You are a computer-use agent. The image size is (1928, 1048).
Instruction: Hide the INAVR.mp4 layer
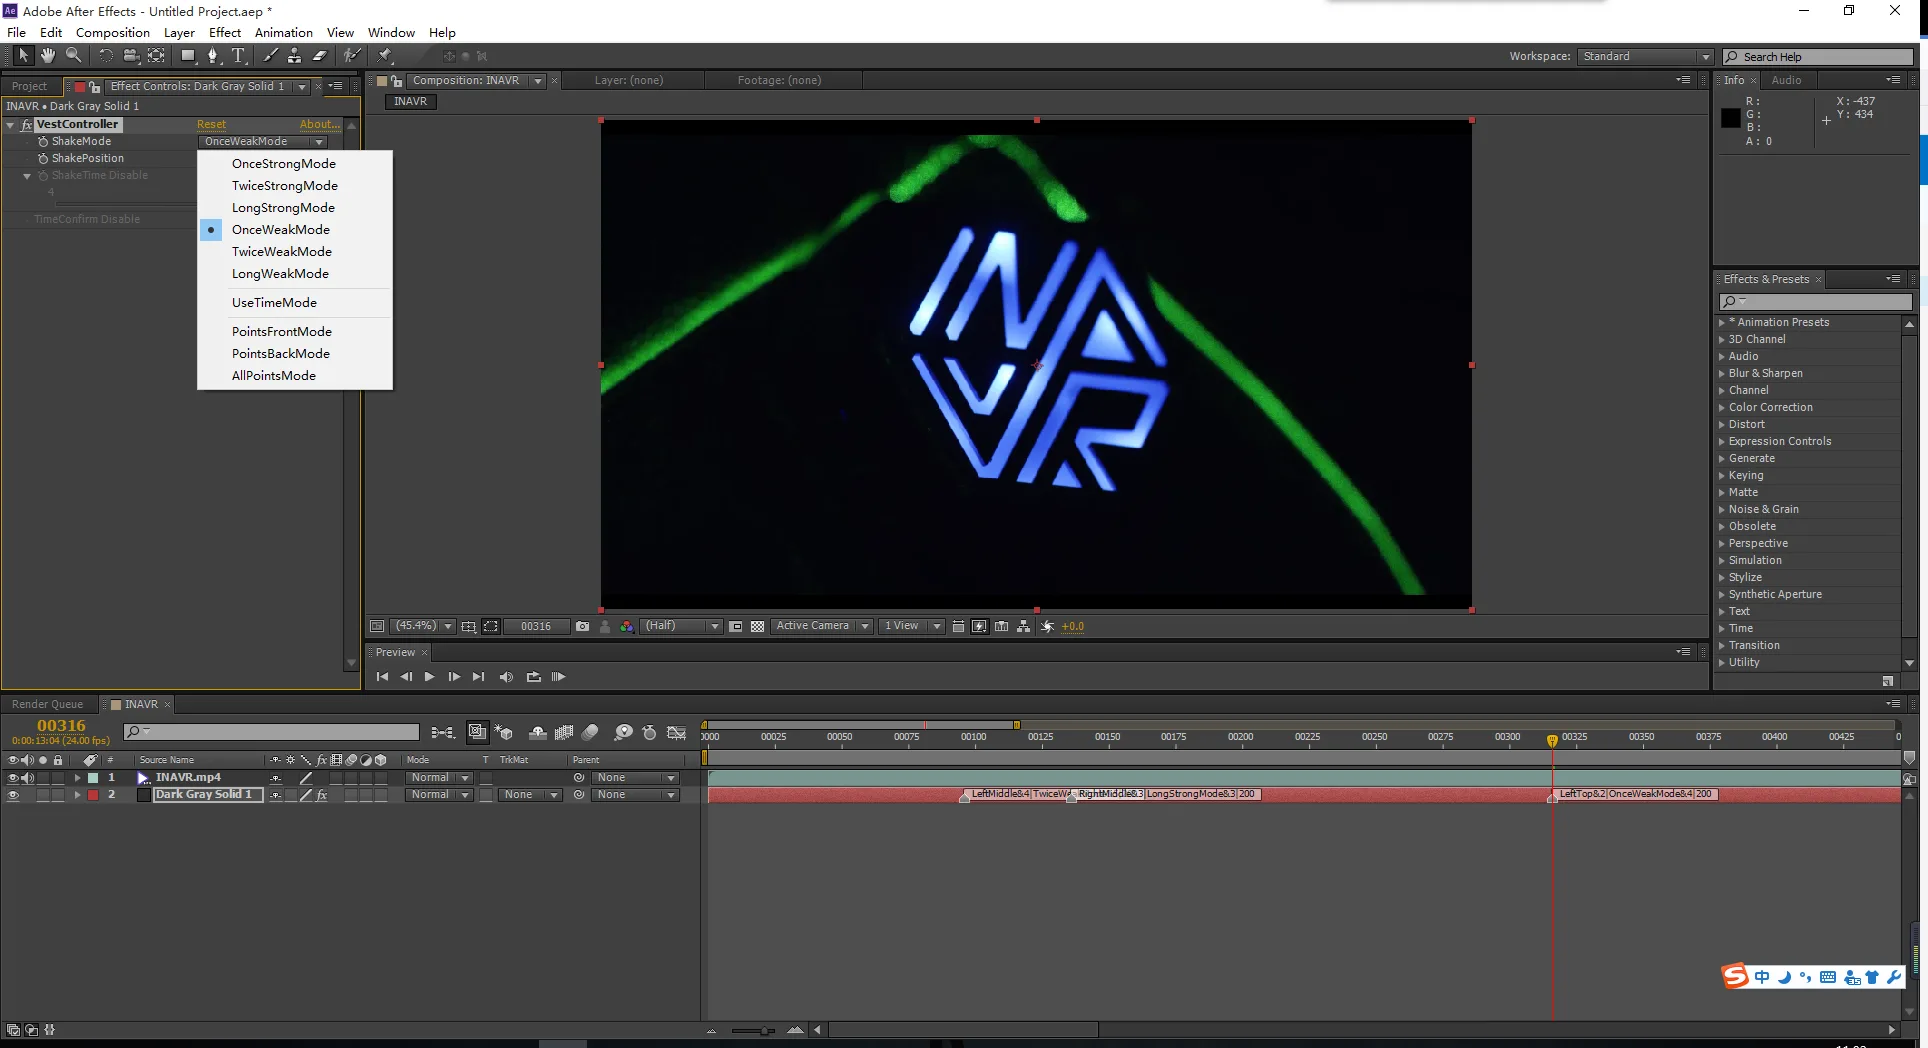pos(13,778)
